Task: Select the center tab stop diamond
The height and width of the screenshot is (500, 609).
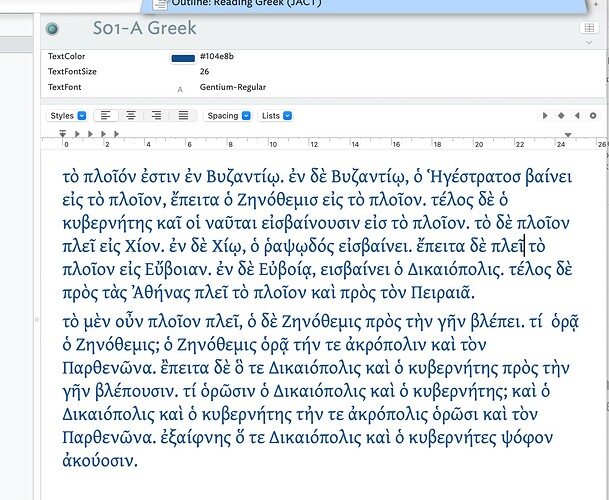Action: click(561, 116)
